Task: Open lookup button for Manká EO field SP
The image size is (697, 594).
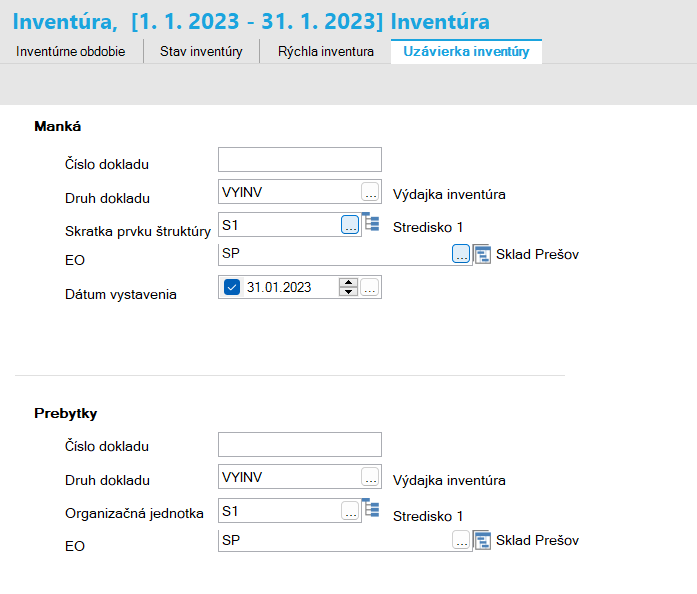Action: 461,253
